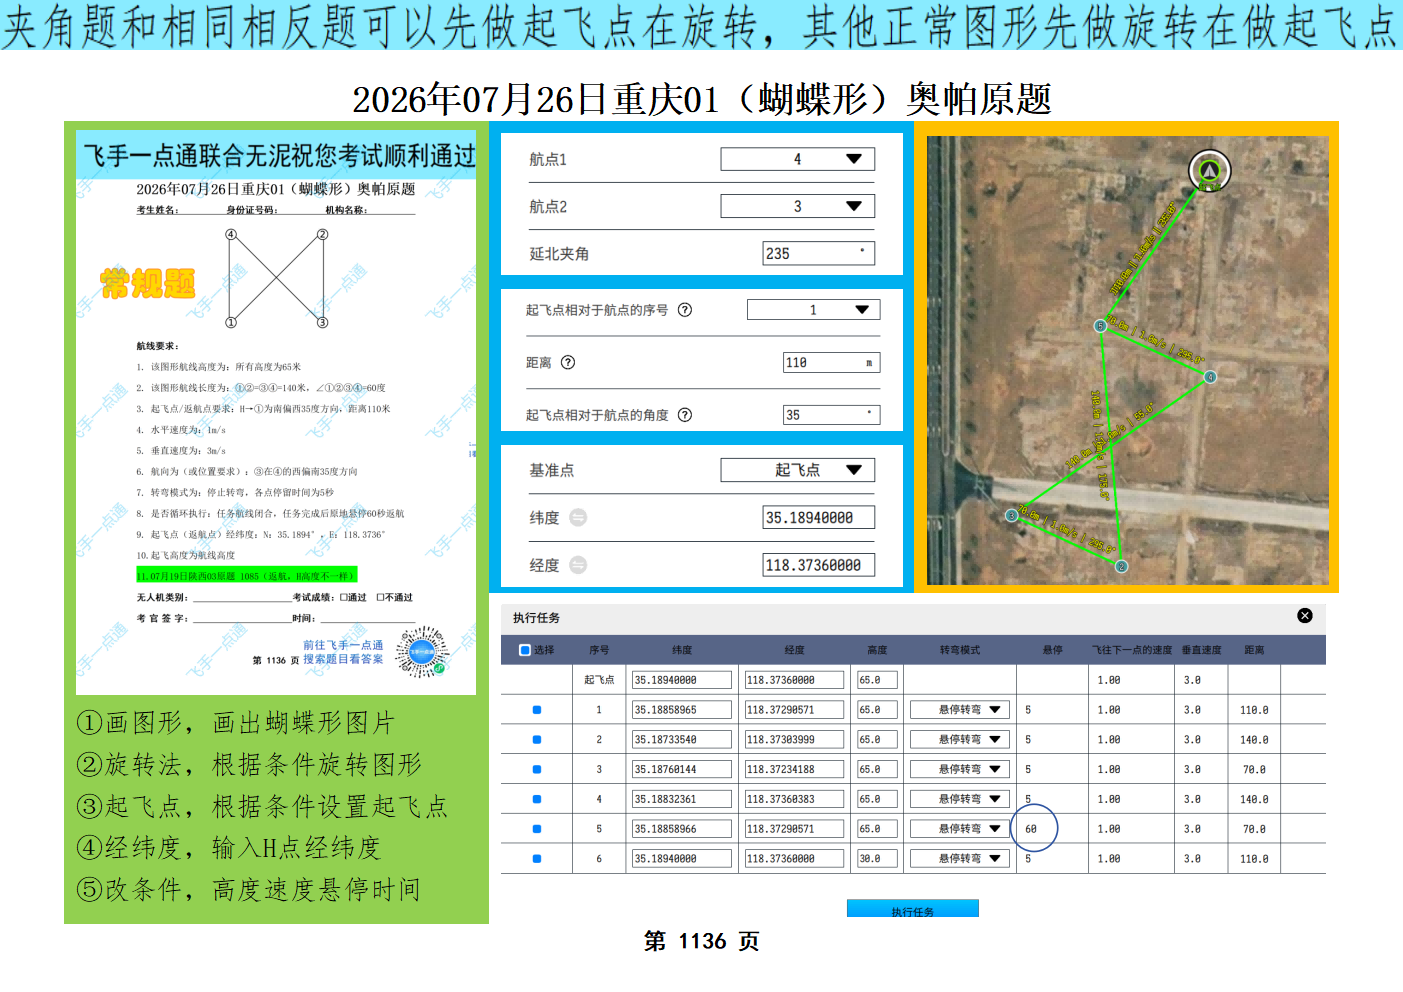The image size is (1403, 992).
Task: Select waypoint 2 marker on the map
Action: click(1121, 566)
